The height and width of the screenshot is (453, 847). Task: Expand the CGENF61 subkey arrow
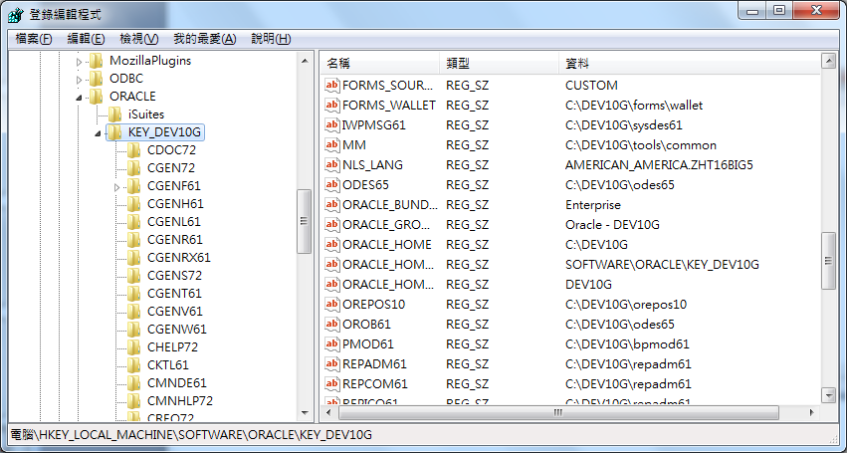(x=117, y=187)
